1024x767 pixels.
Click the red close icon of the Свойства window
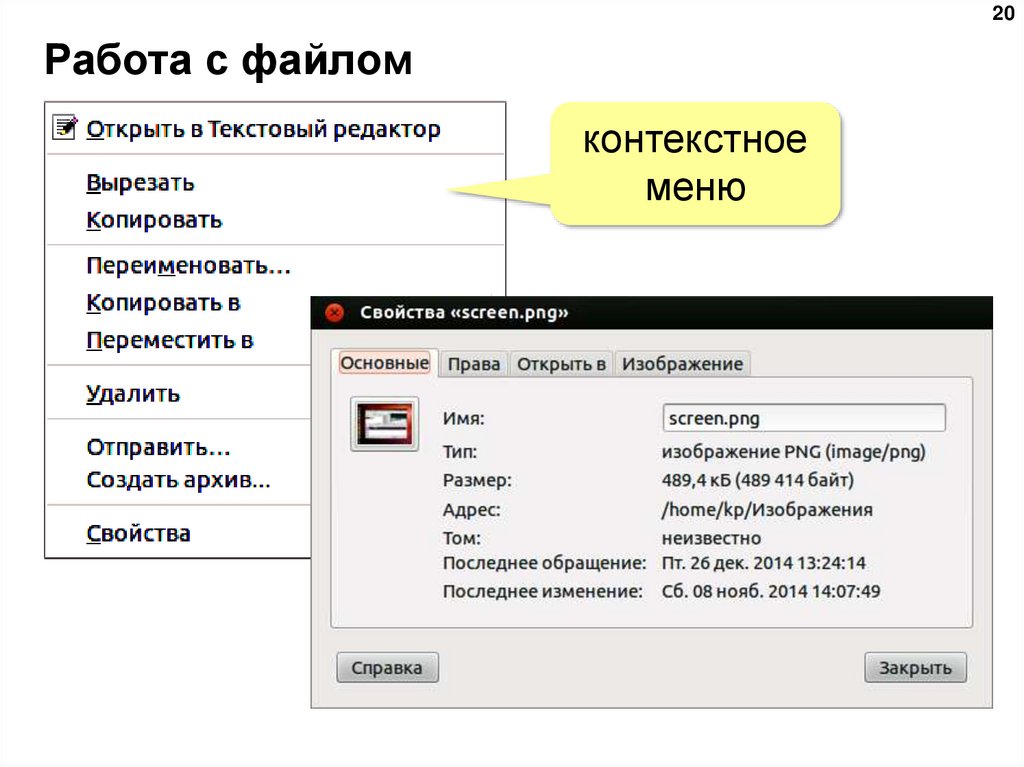335,312
